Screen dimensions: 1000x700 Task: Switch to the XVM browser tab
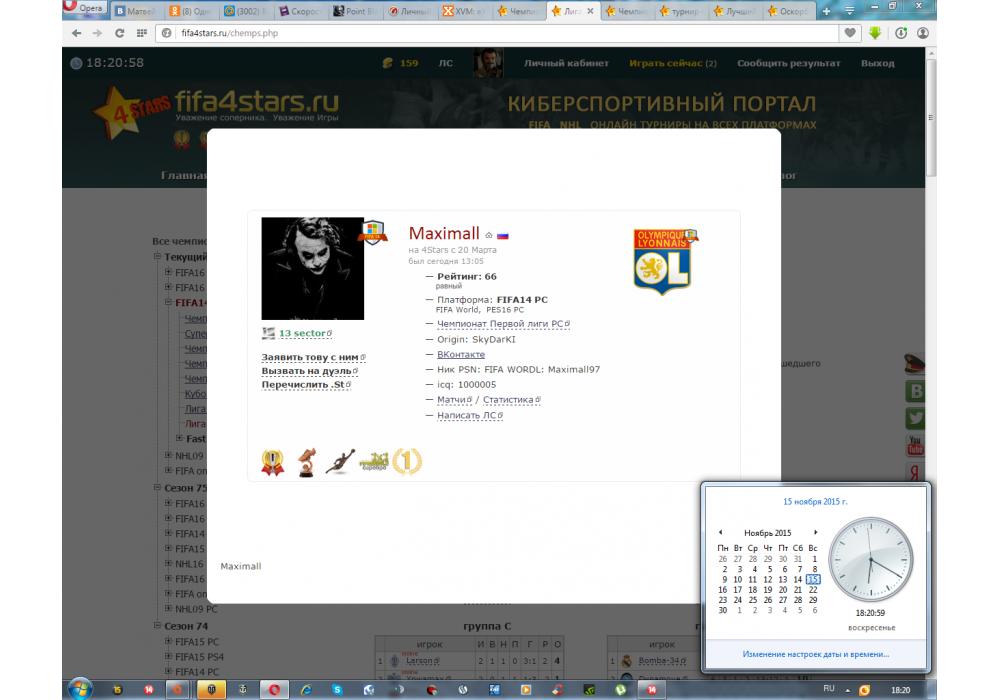[x=463, y=11]
